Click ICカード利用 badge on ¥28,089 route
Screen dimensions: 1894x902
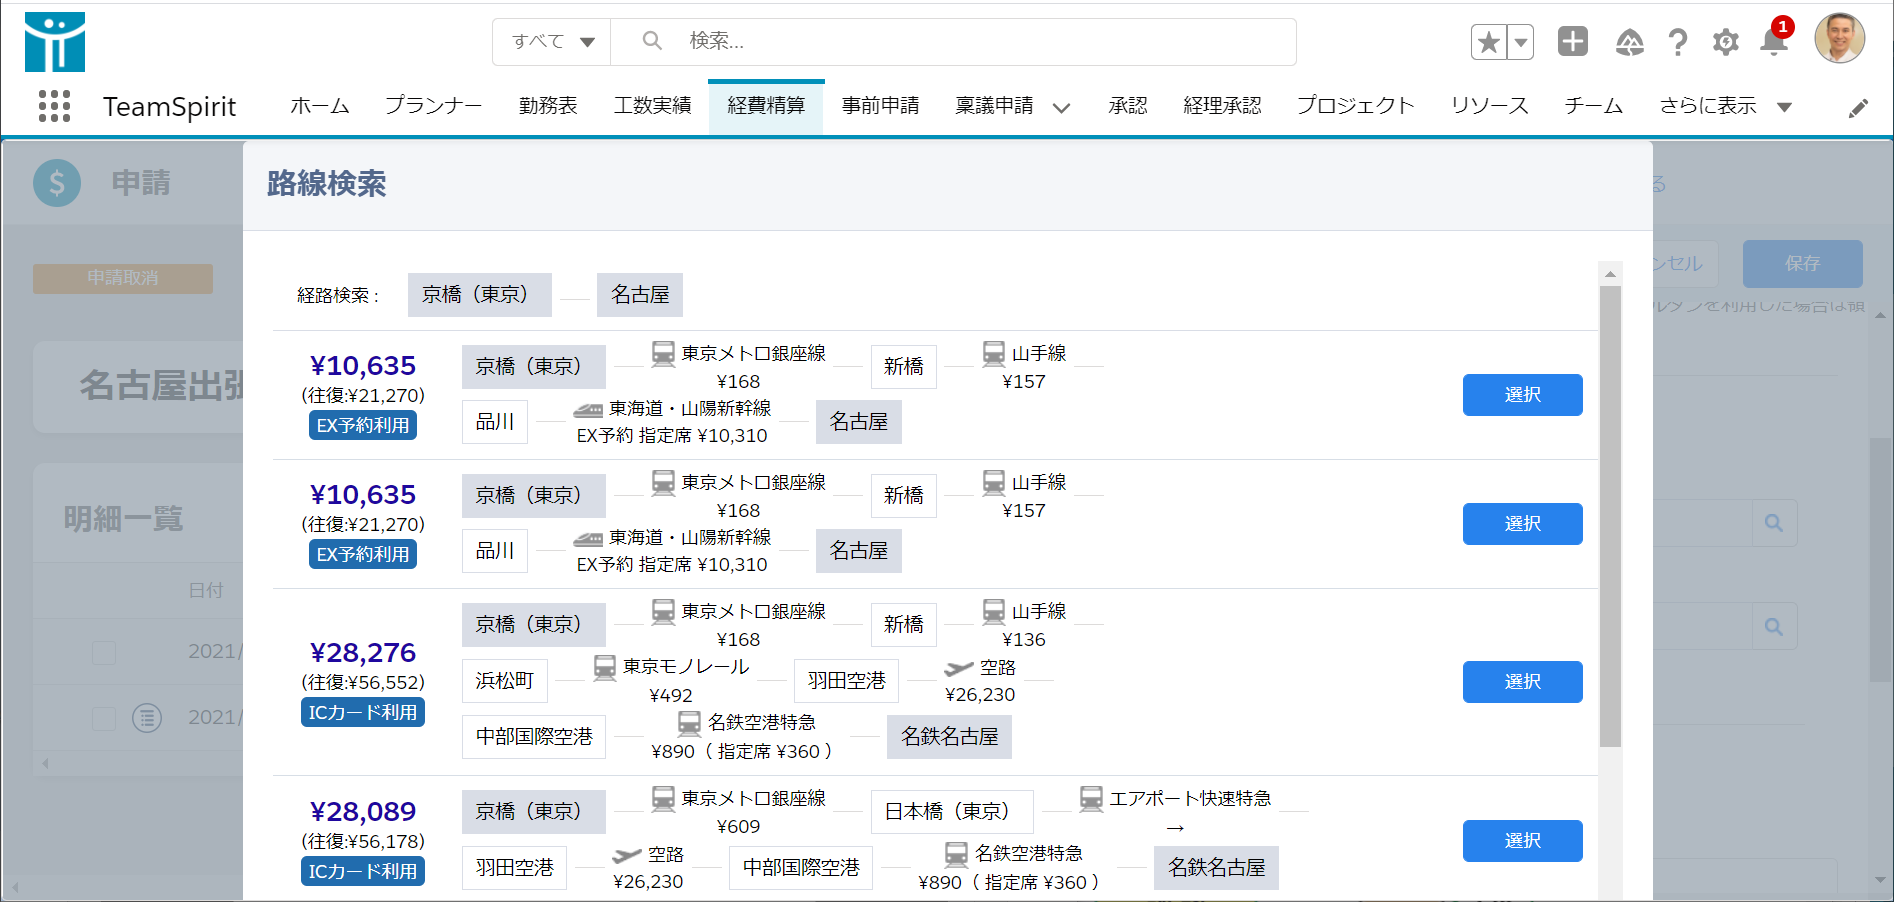click(x=363, y=871)
